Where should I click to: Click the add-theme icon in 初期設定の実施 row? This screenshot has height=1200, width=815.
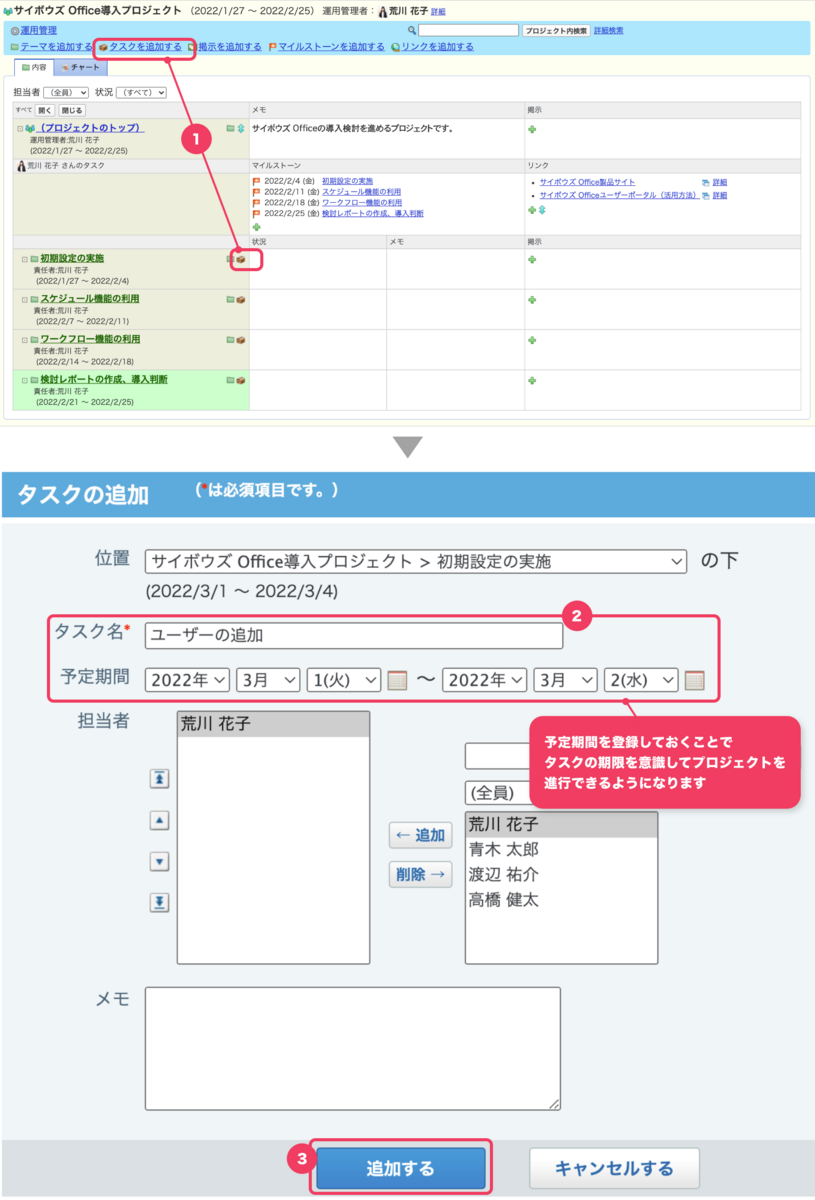(231, 259)
